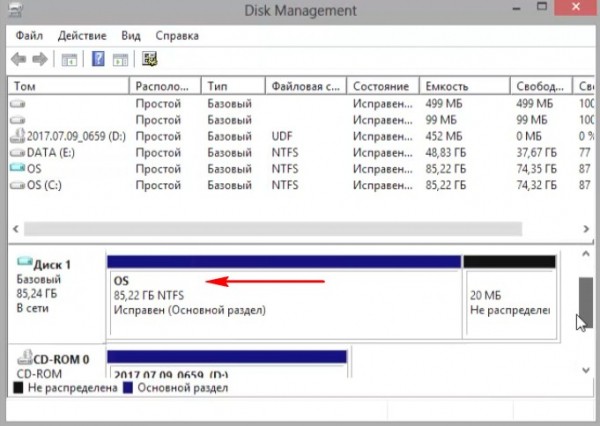Viewport: 600px width, 426px height.
Task: Sort by the Состояние column header
Action: click(383, 86)
